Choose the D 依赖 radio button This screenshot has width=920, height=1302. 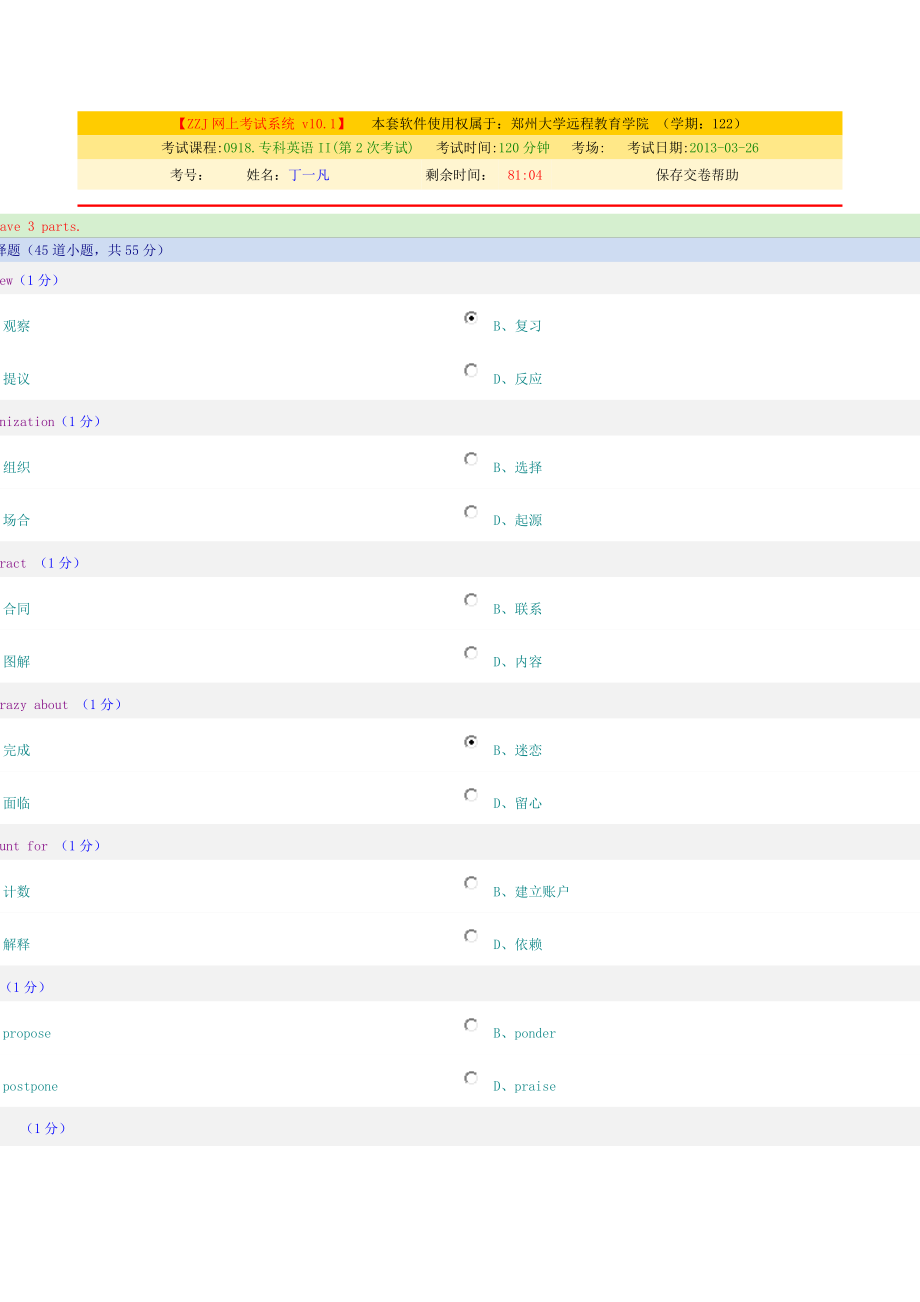[471, 936]
